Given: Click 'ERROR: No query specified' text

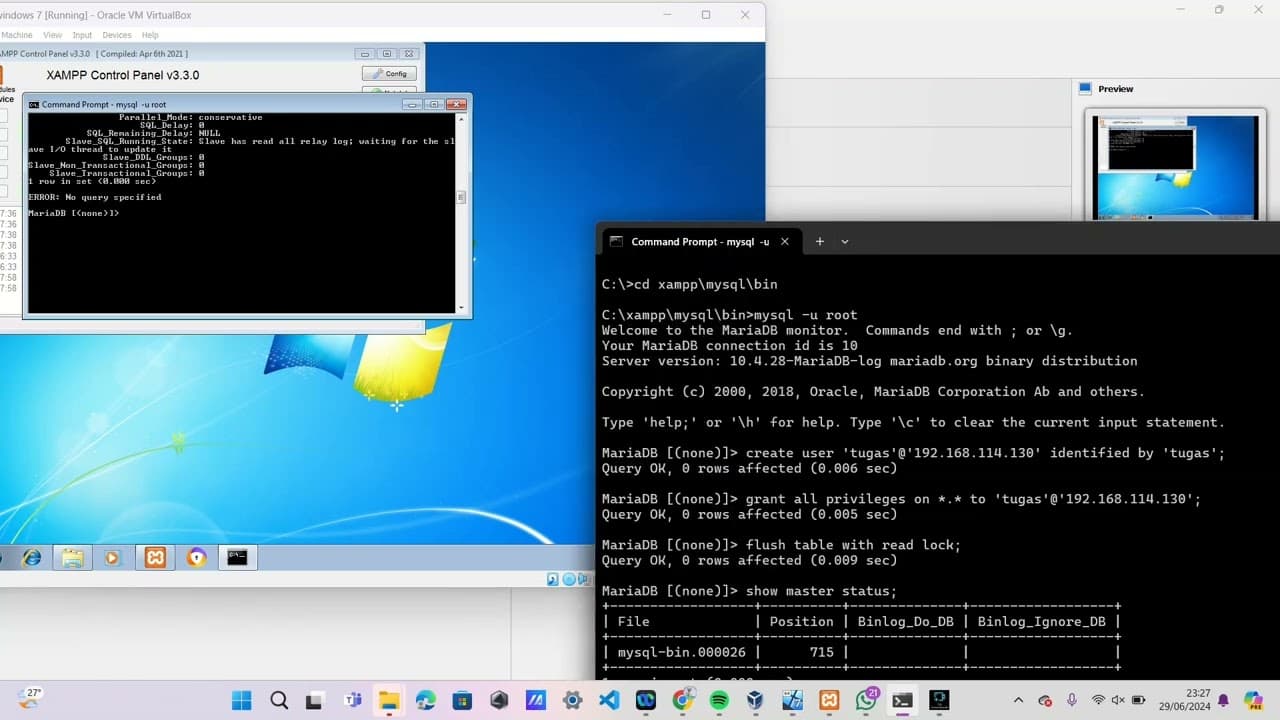Looking at the screenshot, I should point(95,197).
